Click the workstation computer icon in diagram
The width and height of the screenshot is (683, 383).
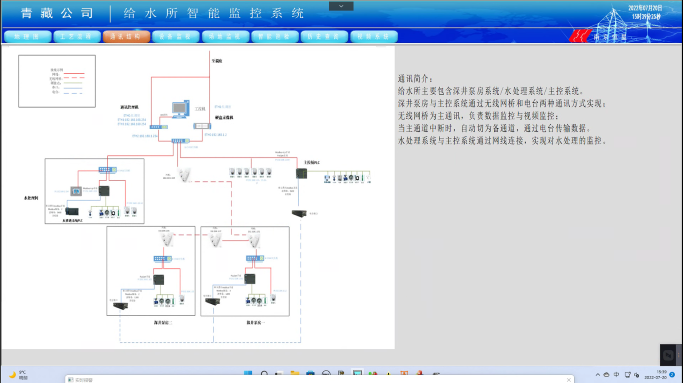click(180, 109)
